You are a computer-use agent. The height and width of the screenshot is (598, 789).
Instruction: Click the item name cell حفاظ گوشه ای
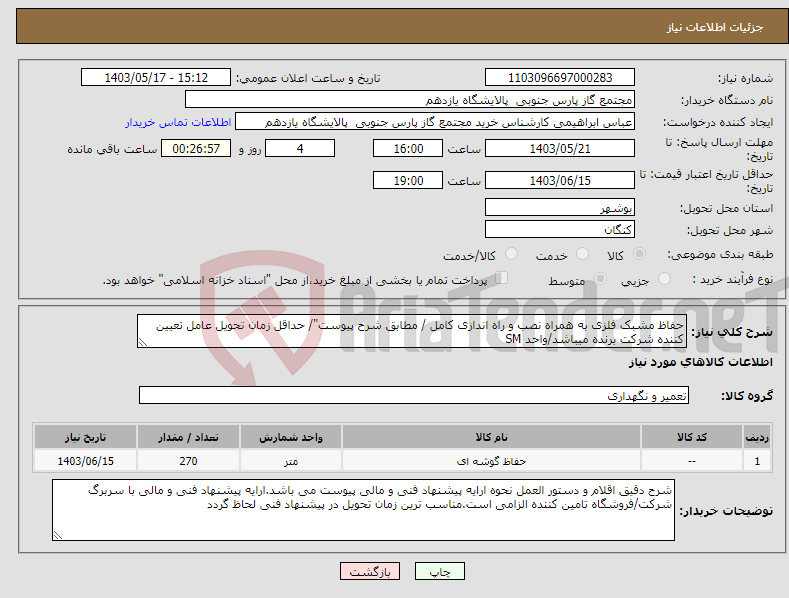[491, 461]
